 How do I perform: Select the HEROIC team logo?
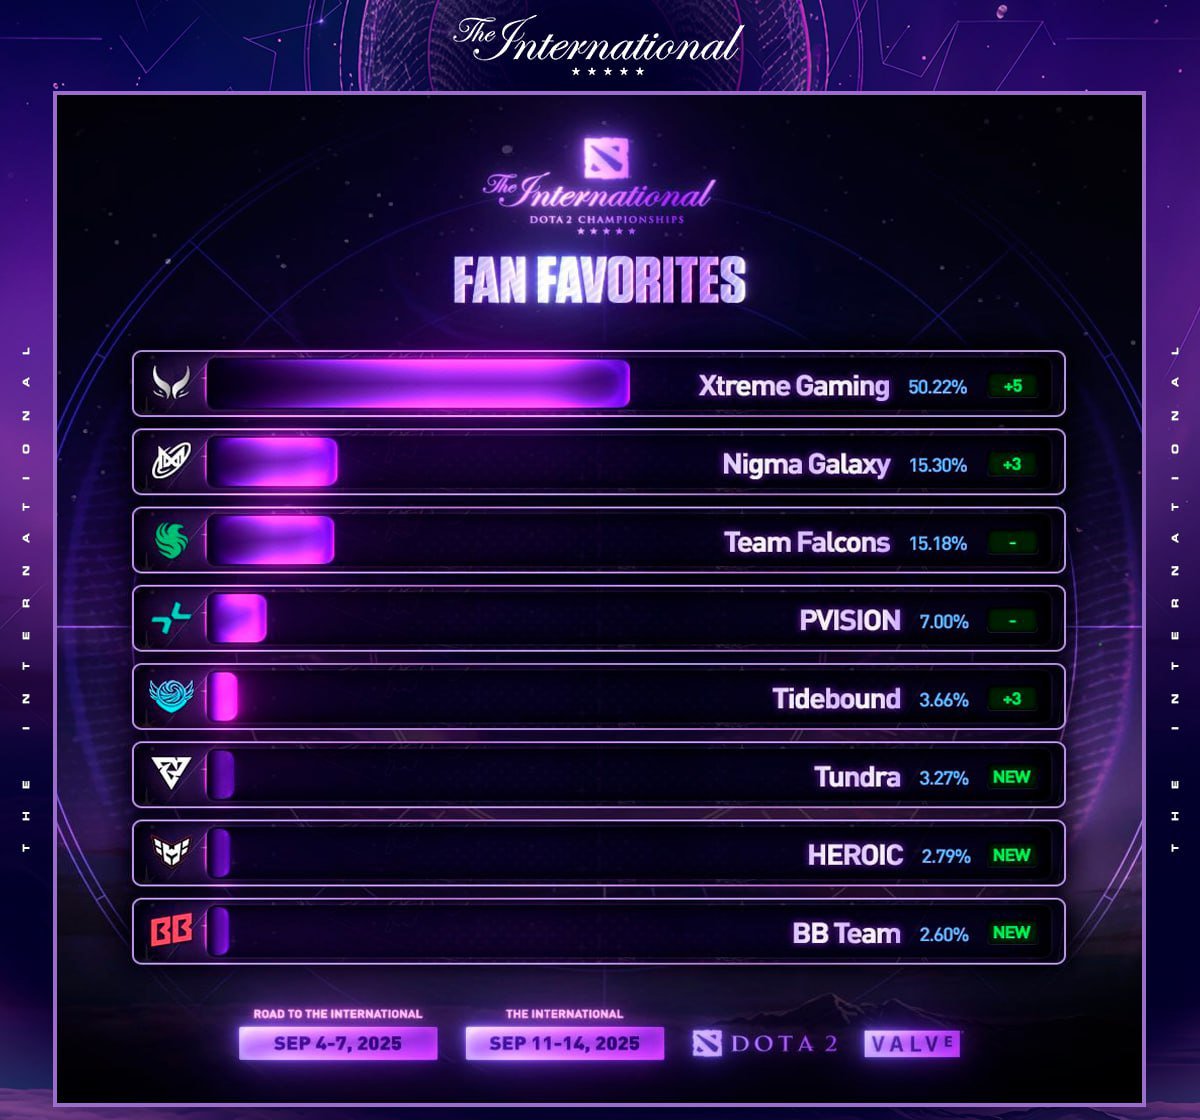point(170,853)
